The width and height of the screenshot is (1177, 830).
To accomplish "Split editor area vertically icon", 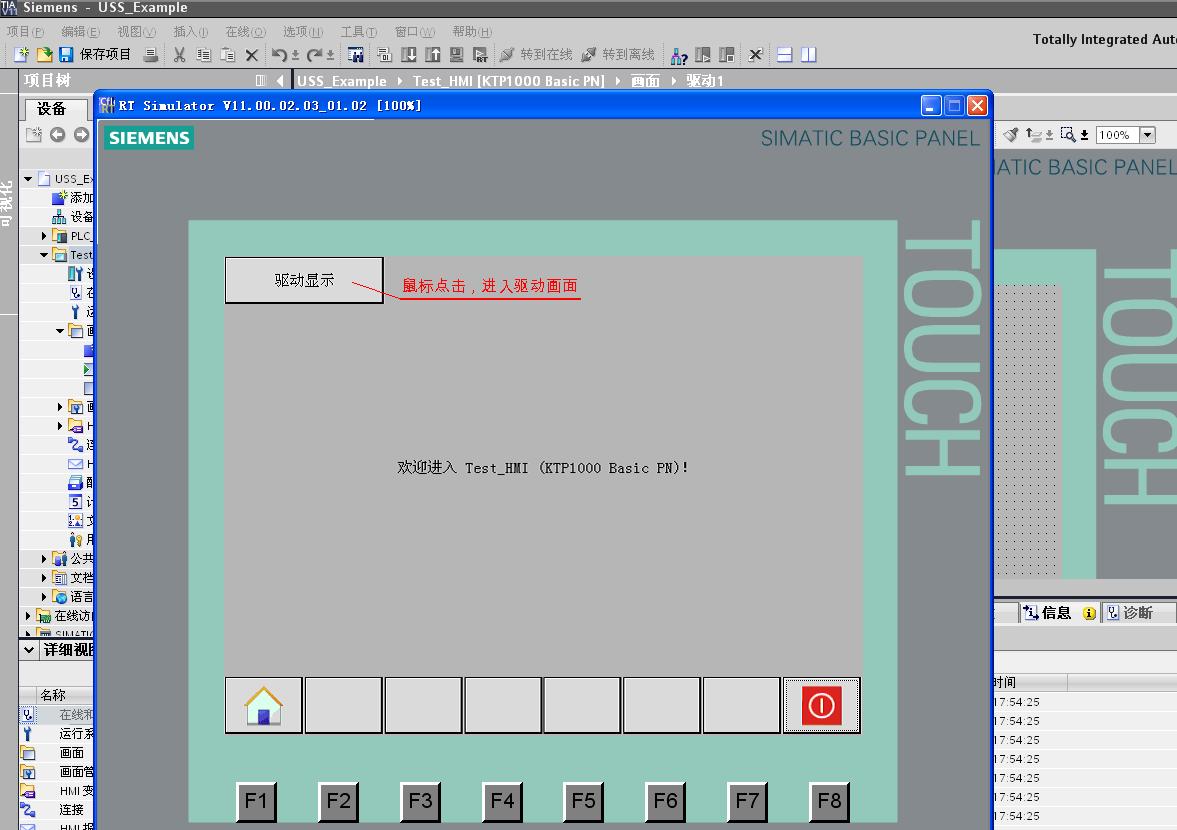I will click(x=808, y=54).
